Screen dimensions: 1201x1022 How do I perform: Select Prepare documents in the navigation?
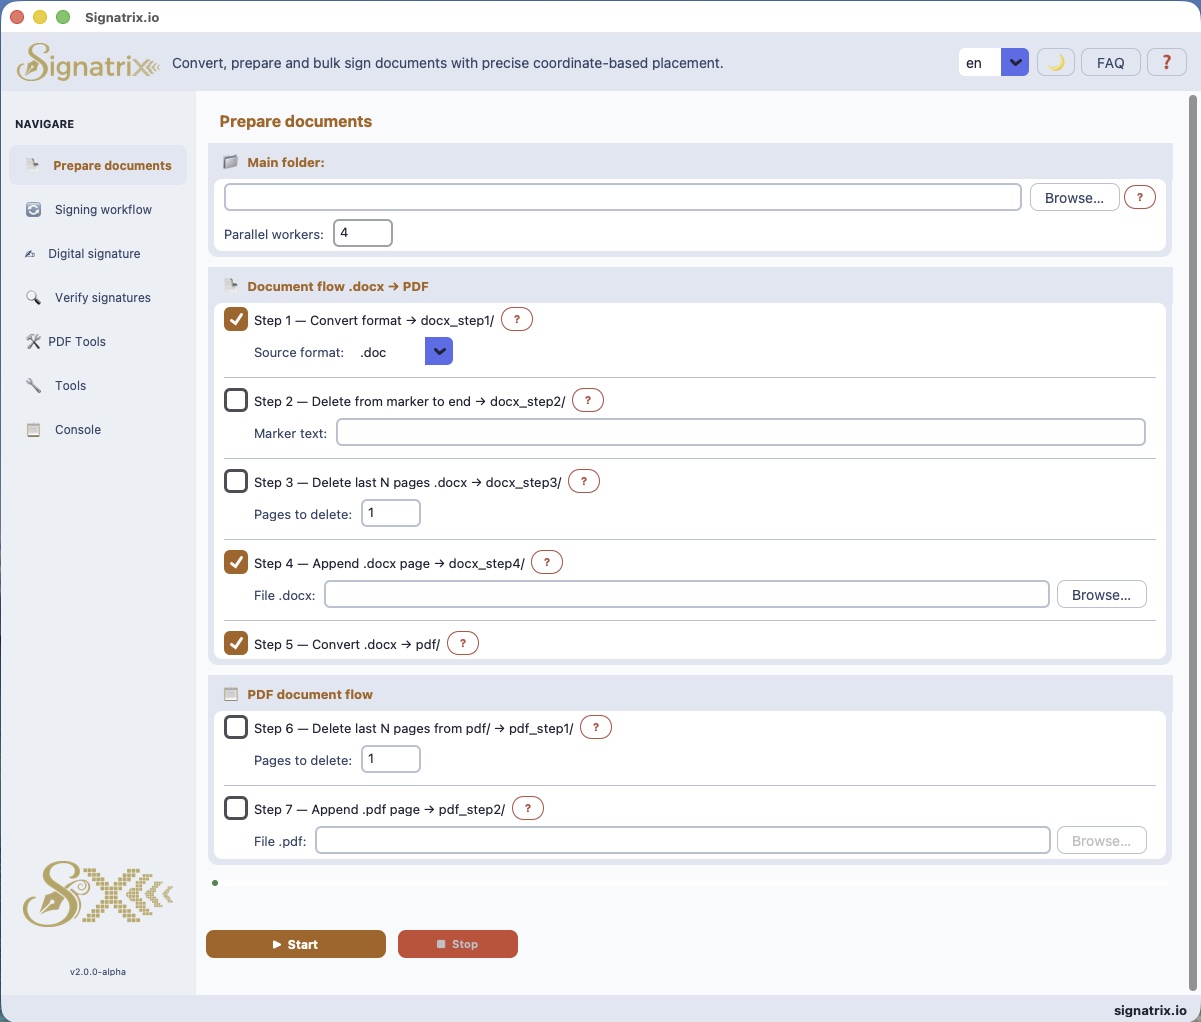pos(112,165)
